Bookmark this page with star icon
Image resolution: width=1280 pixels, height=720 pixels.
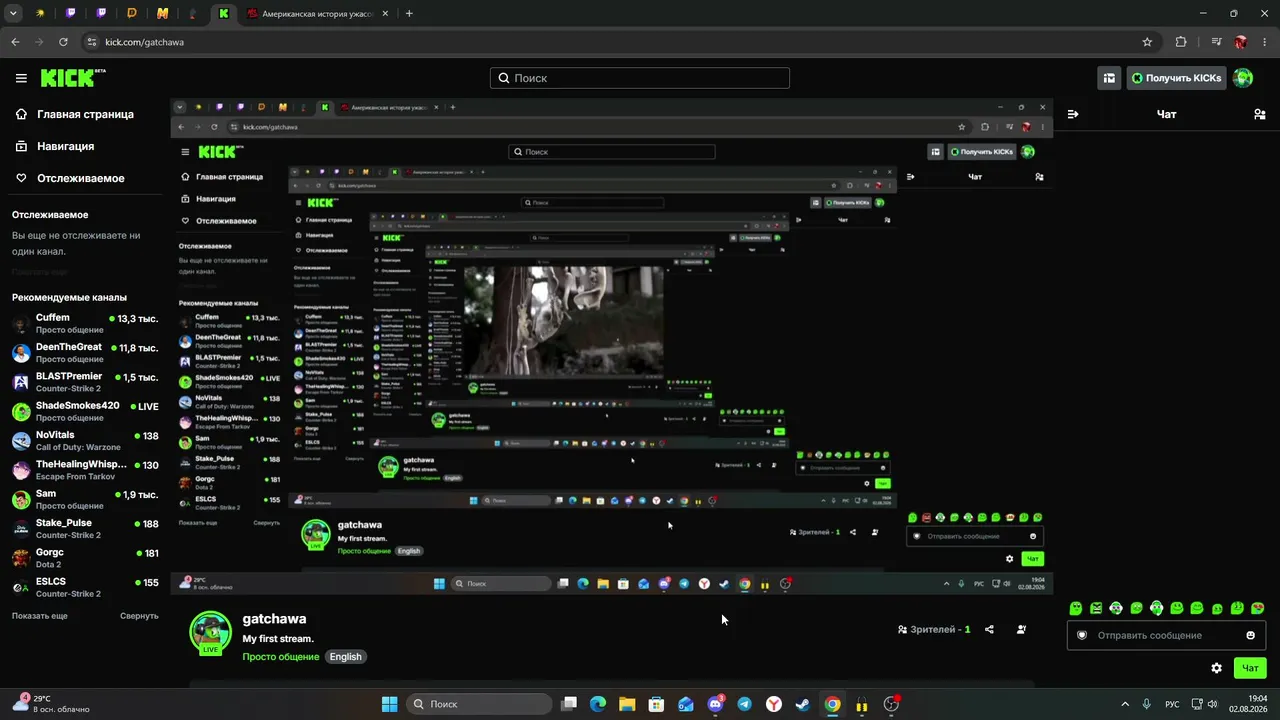click(1147, 42)
